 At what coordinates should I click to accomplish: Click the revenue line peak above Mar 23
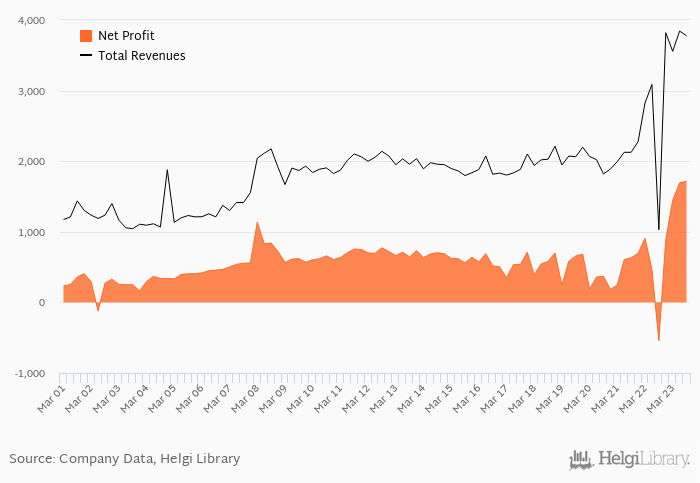point(680,32)
